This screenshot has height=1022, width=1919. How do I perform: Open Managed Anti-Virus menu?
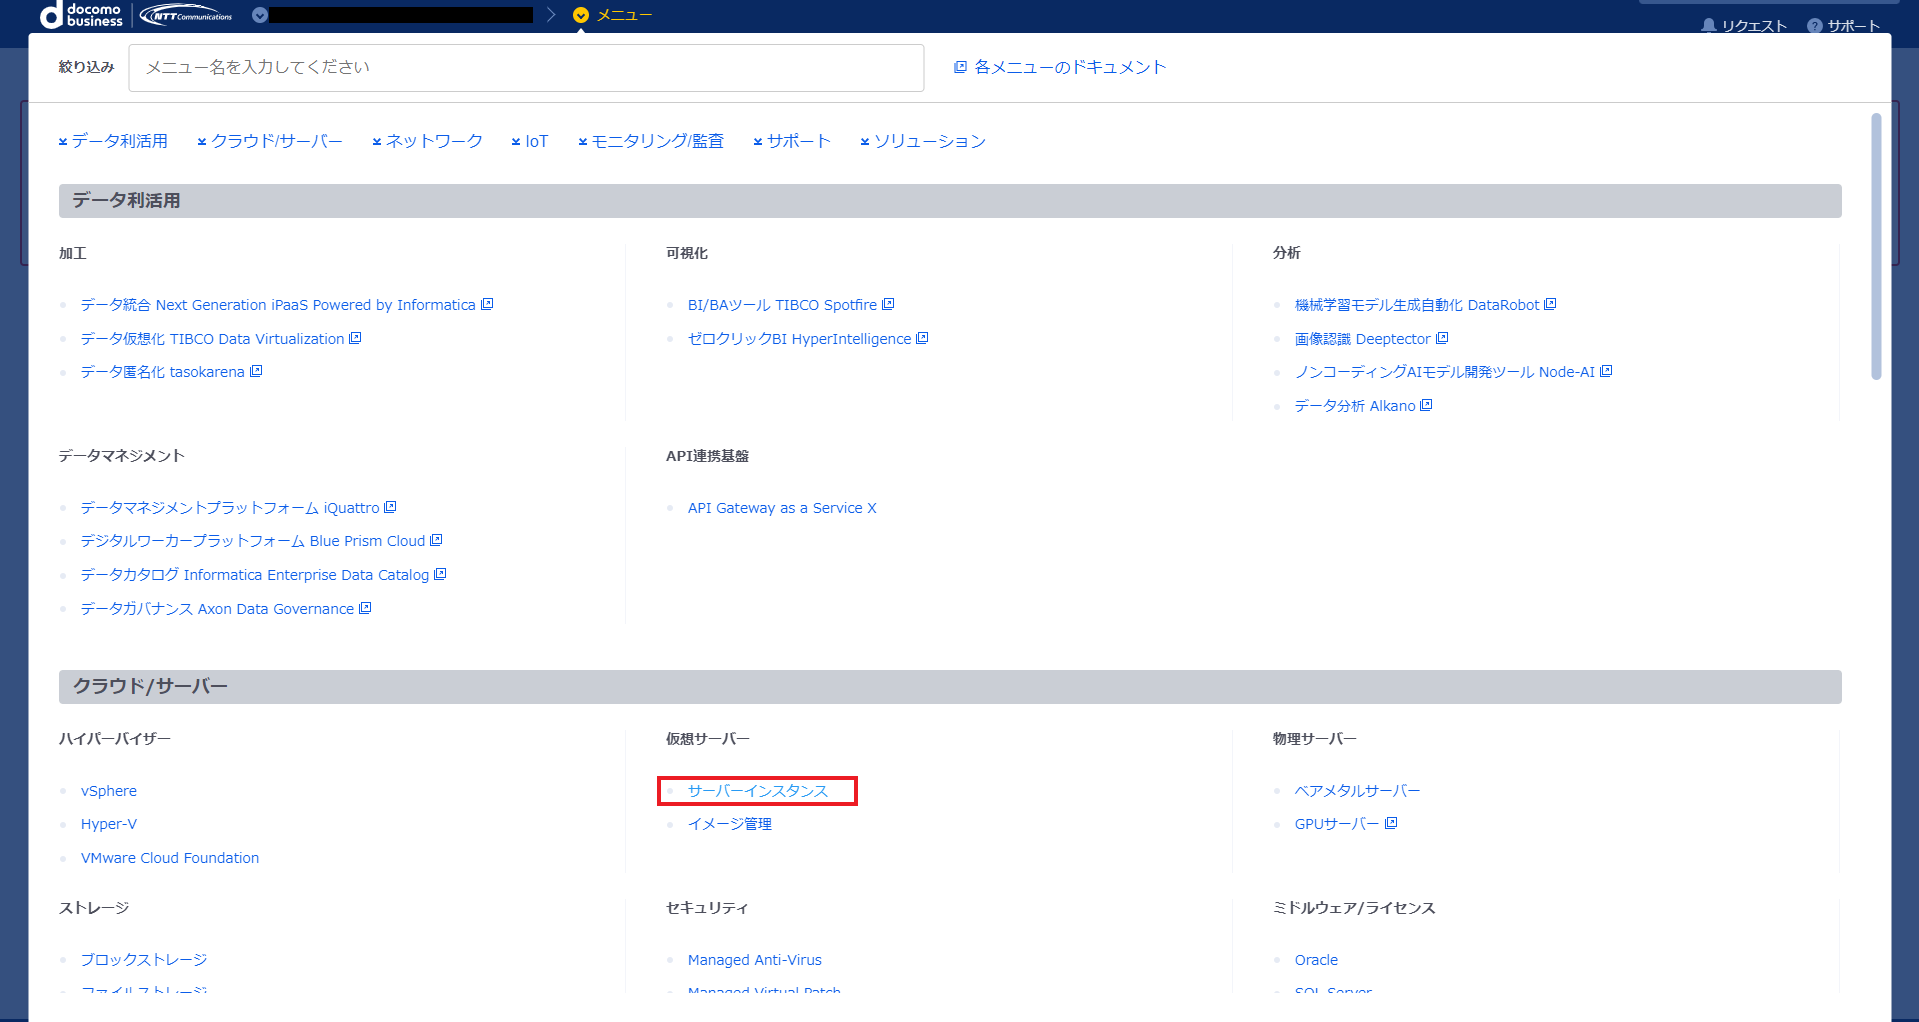(x=755, y=960)
